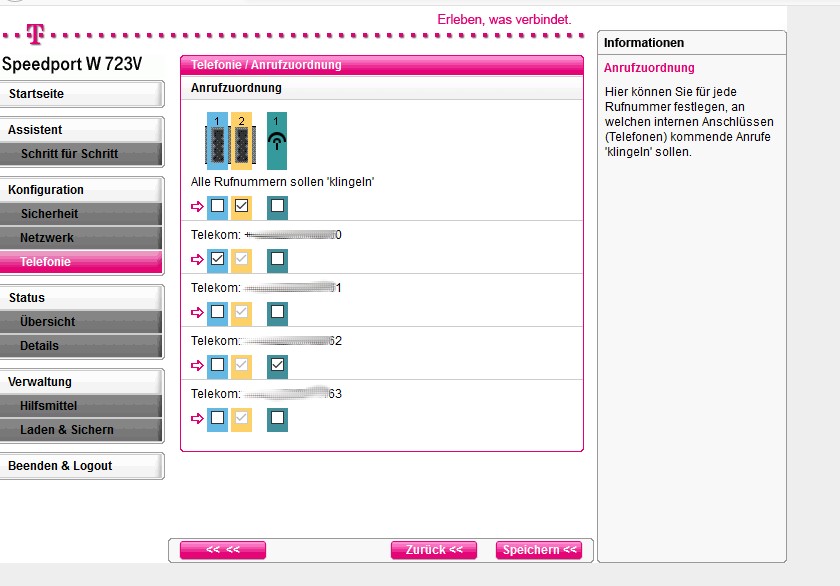
Task: Open the Startseite menu entry
Action: point(81,94)
